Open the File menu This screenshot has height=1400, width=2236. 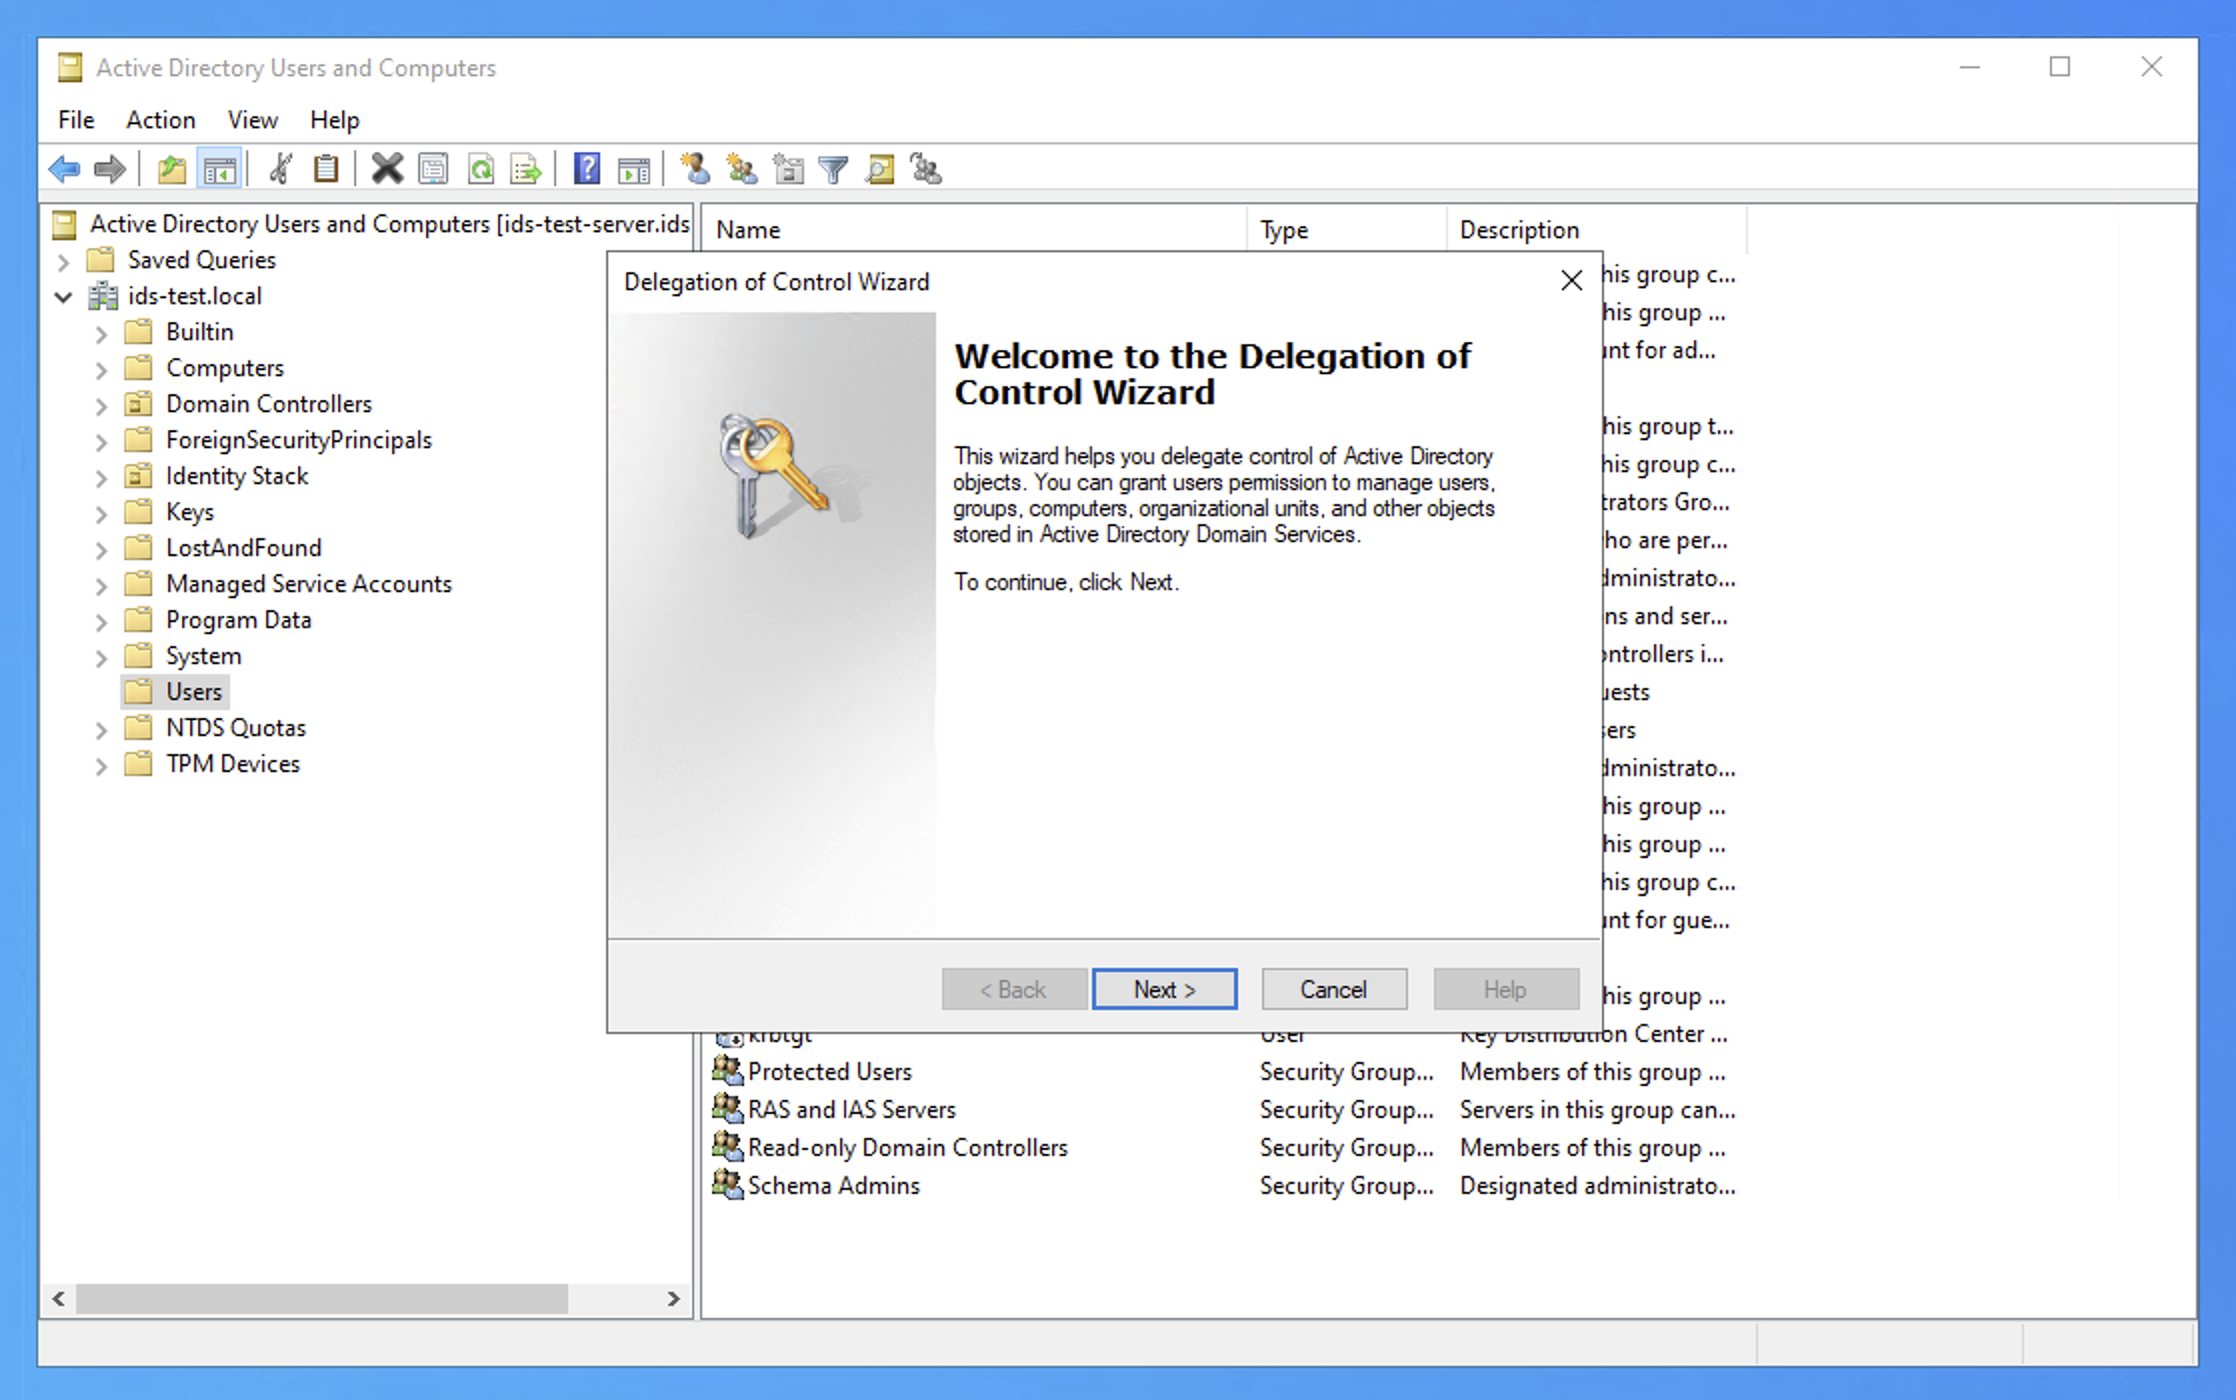point(76,120)
